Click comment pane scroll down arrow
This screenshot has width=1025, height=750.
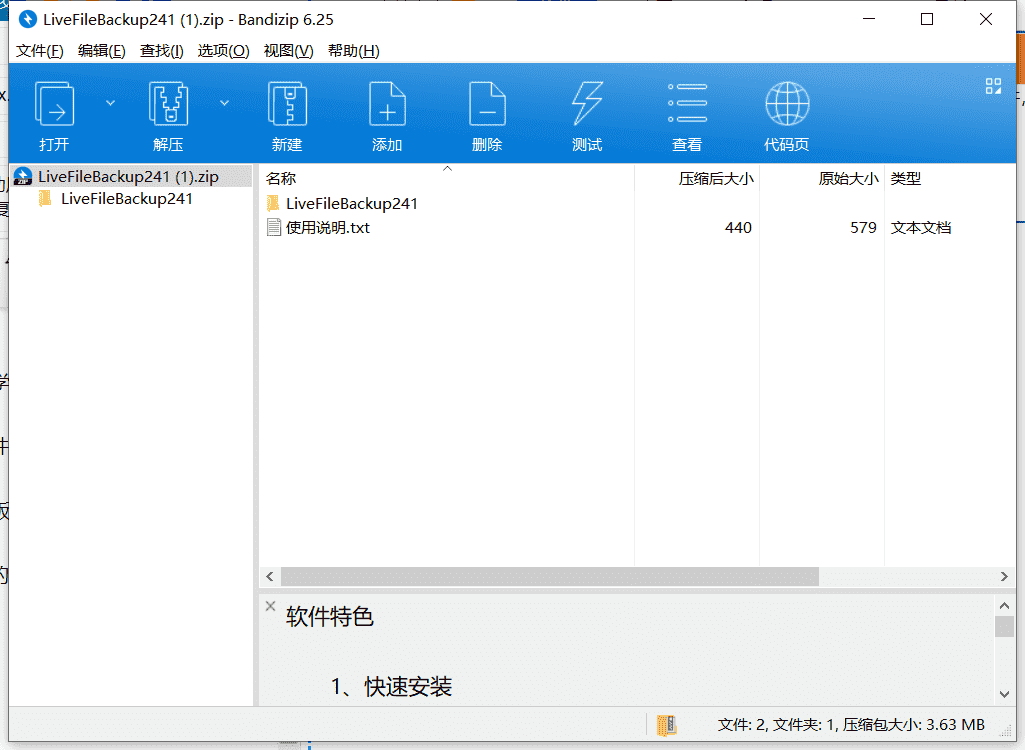click(1004, 694)
